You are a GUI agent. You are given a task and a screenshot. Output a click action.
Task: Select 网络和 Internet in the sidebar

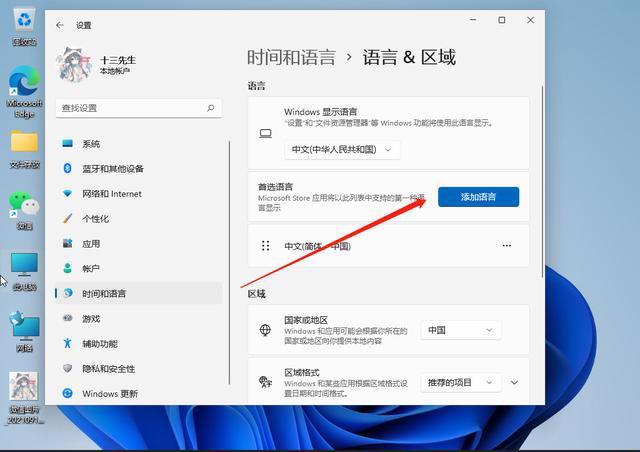(x=139, y=193)
